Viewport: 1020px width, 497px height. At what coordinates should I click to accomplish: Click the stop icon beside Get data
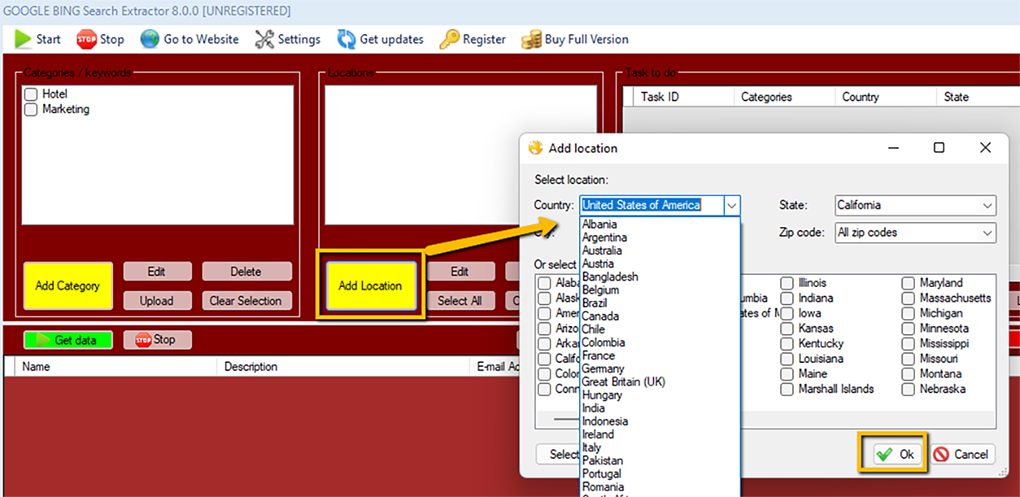click(143, 340)
